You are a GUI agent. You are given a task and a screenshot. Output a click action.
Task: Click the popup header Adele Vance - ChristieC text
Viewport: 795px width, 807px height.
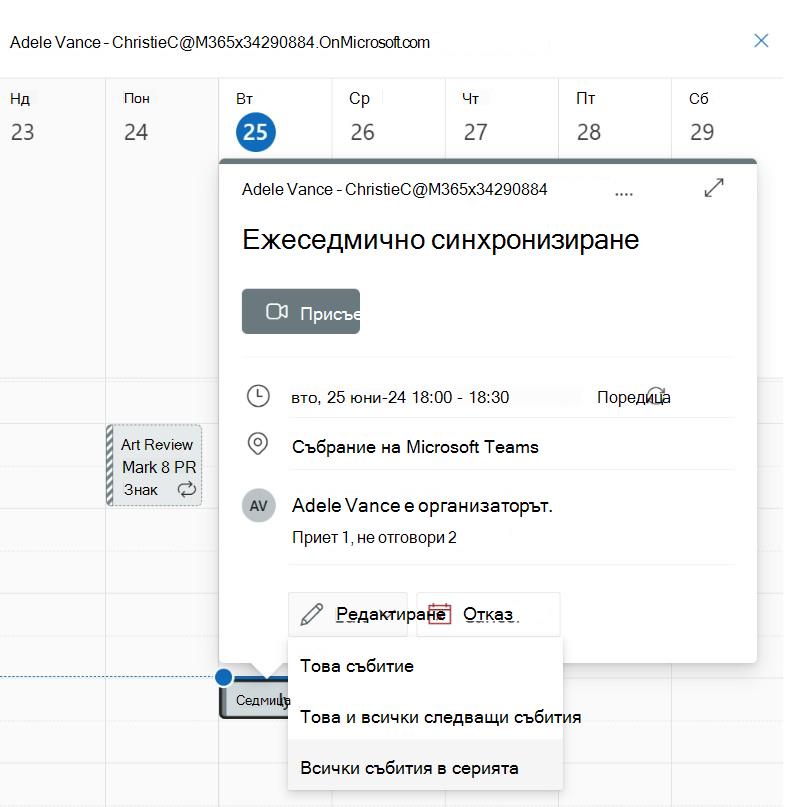(x=394, y=189)
